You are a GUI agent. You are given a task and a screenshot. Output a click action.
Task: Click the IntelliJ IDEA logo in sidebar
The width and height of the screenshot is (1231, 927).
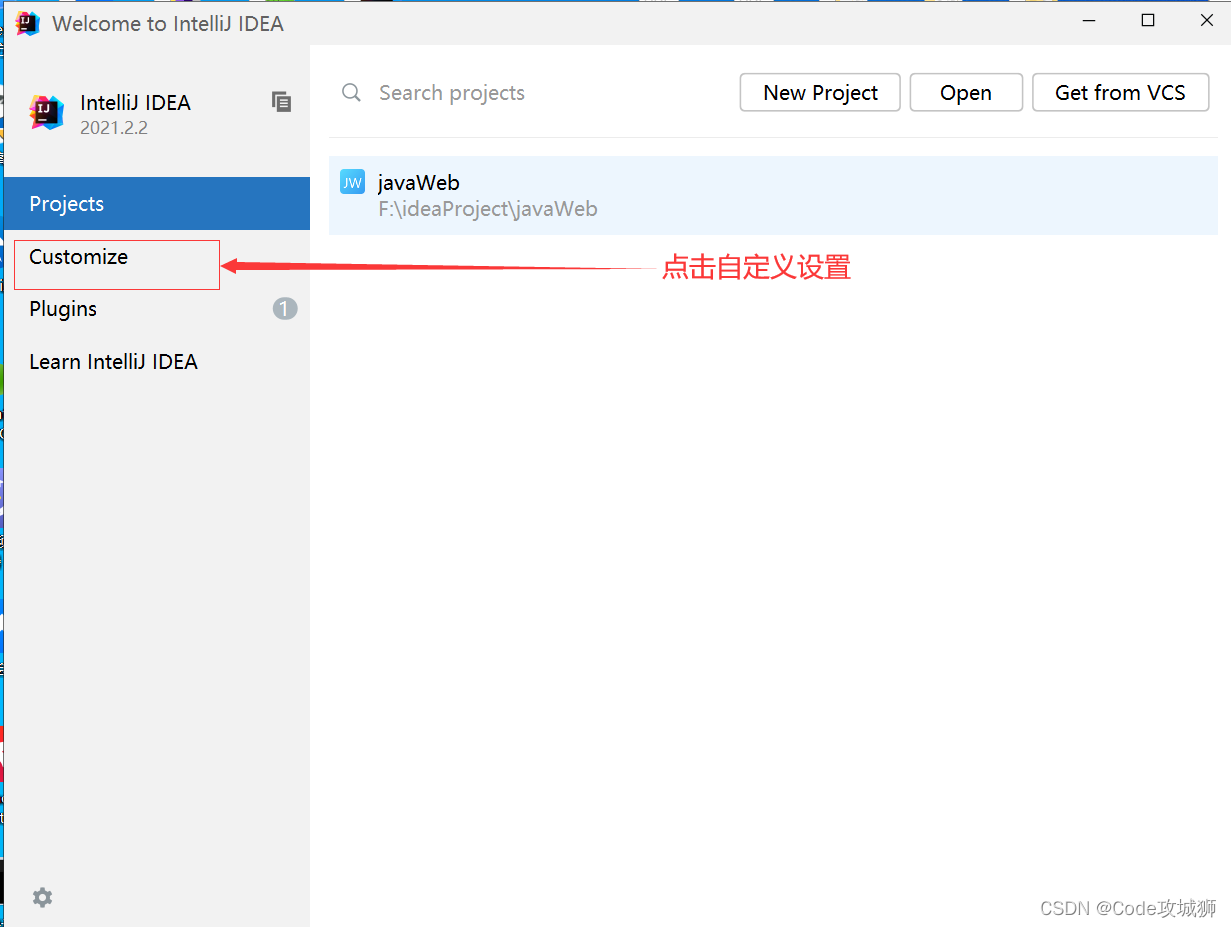tap(47, 113)
